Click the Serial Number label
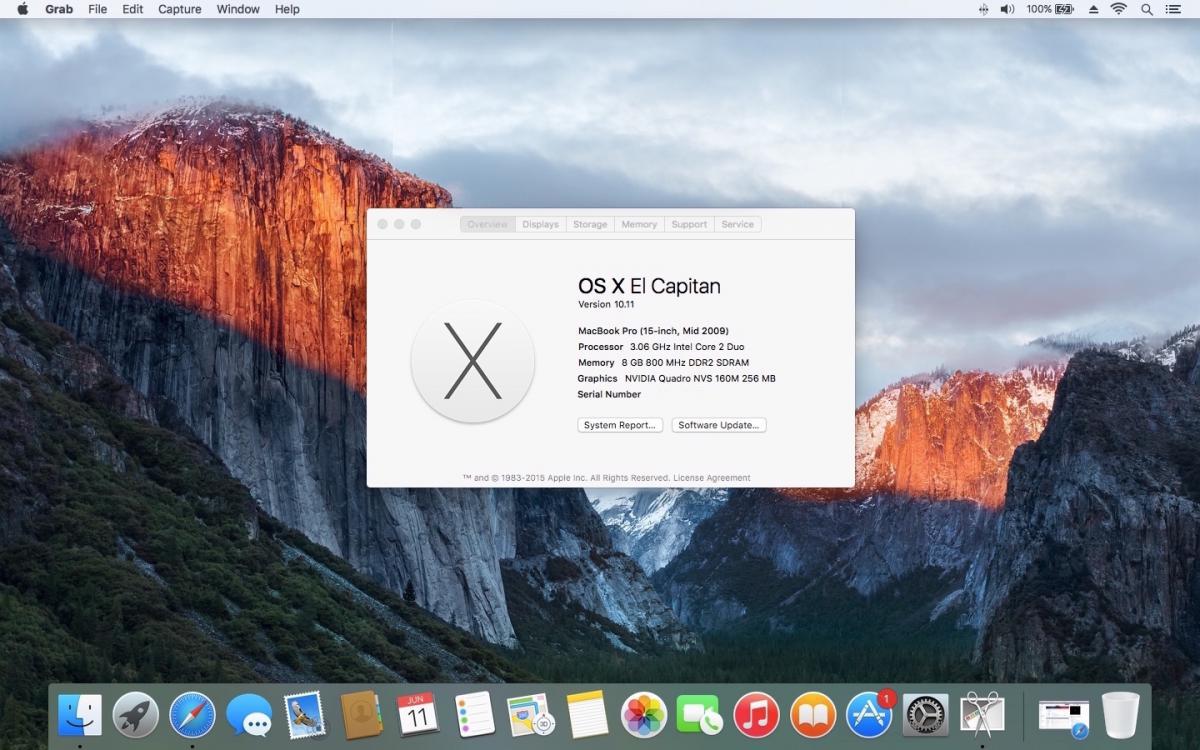This screenshot has height=750, width=1200. point(609,395)
